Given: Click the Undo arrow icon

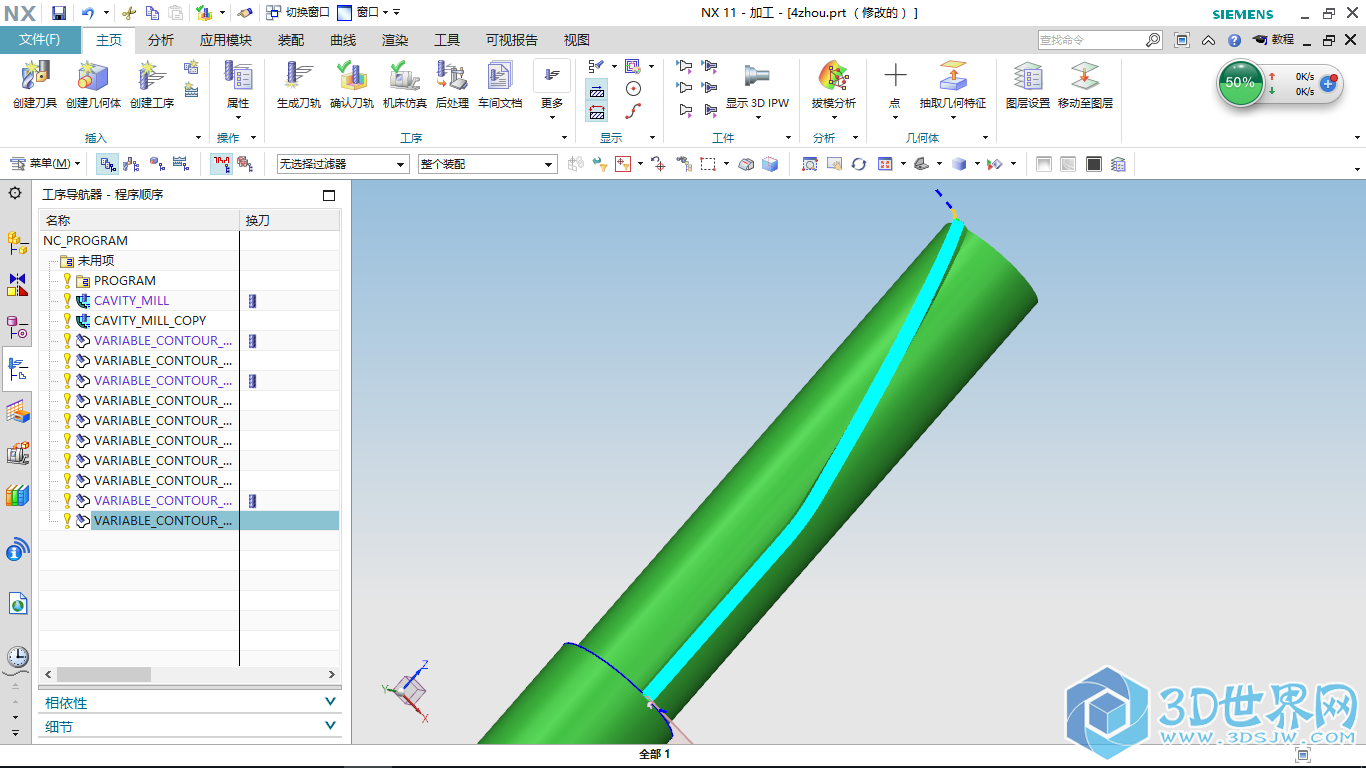Looking at the screenshot, I should 88,13.
